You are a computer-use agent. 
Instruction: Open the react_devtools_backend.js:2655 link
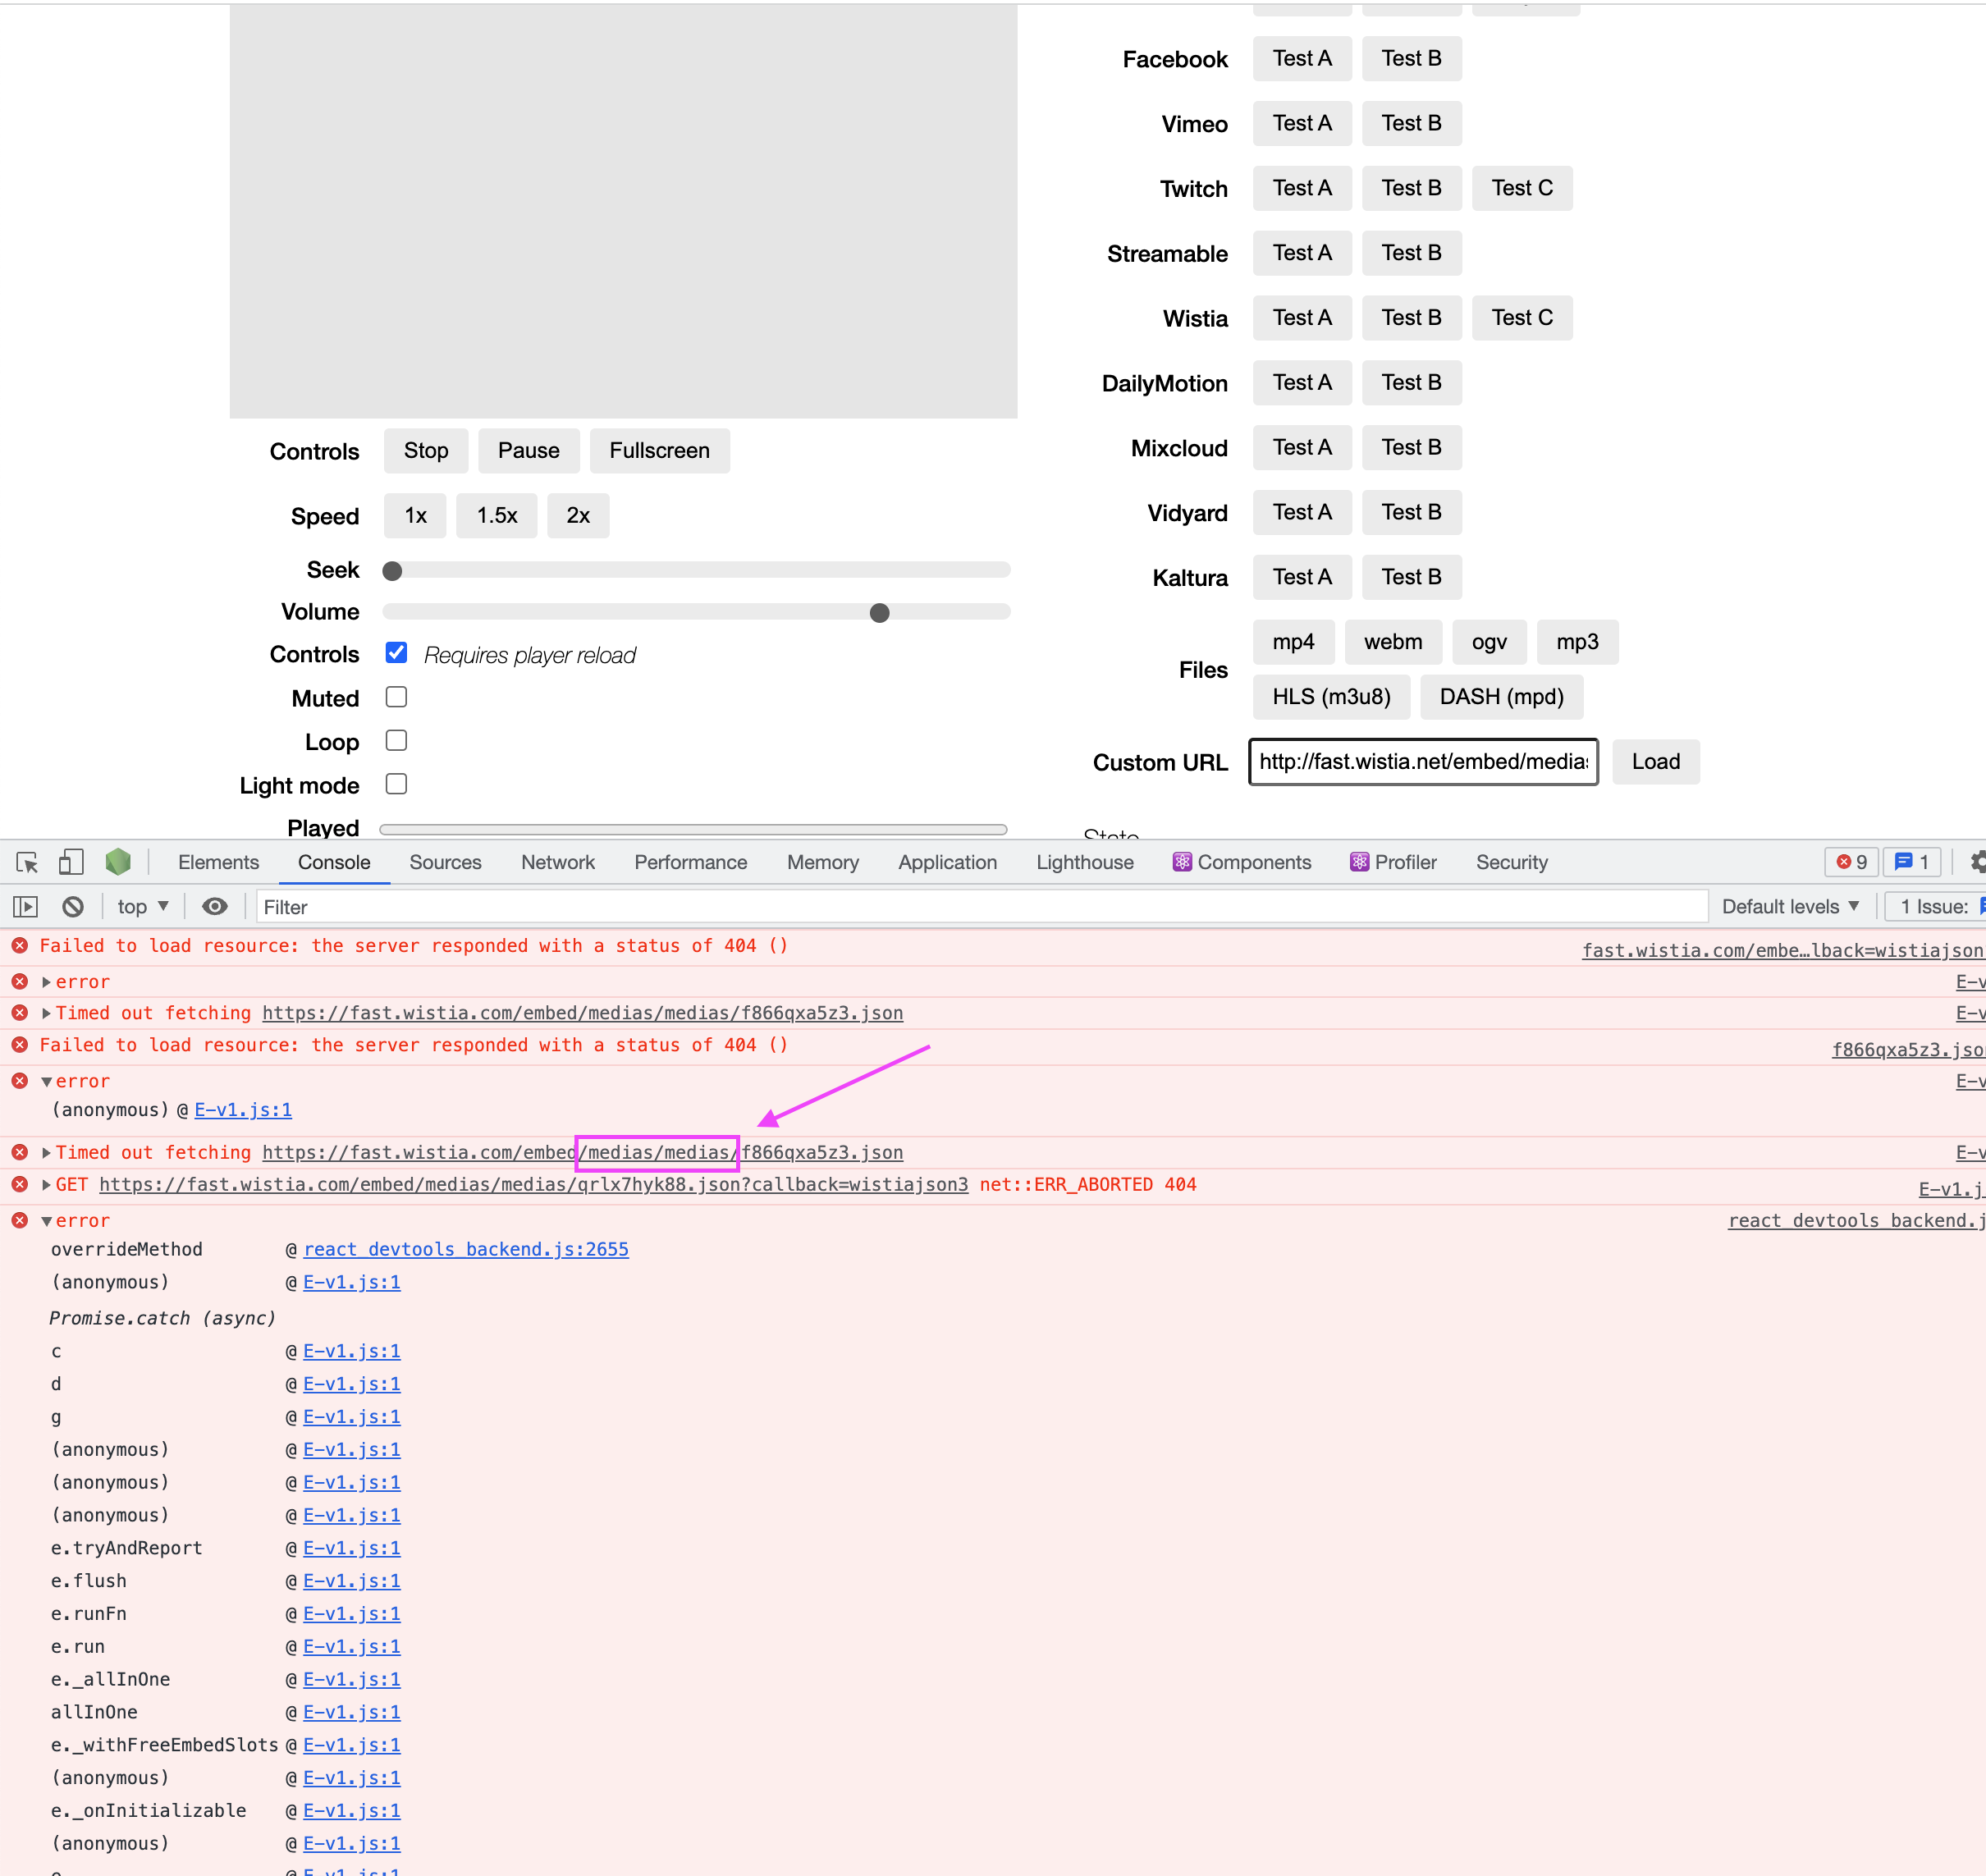[466, 1249]
